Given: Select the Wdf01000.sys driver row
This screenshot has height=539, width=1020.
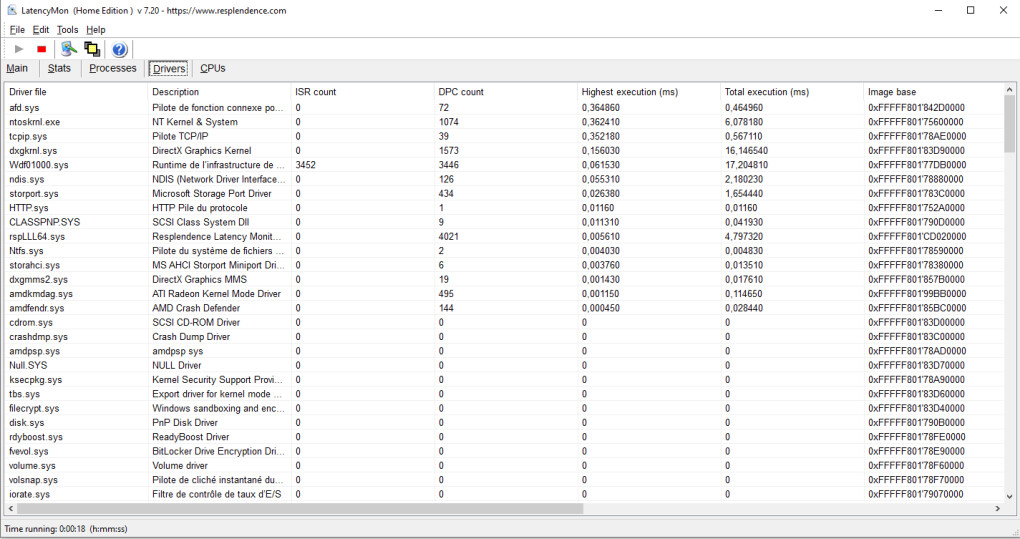Looking at the screenshot, I should (x=504, y=165).
